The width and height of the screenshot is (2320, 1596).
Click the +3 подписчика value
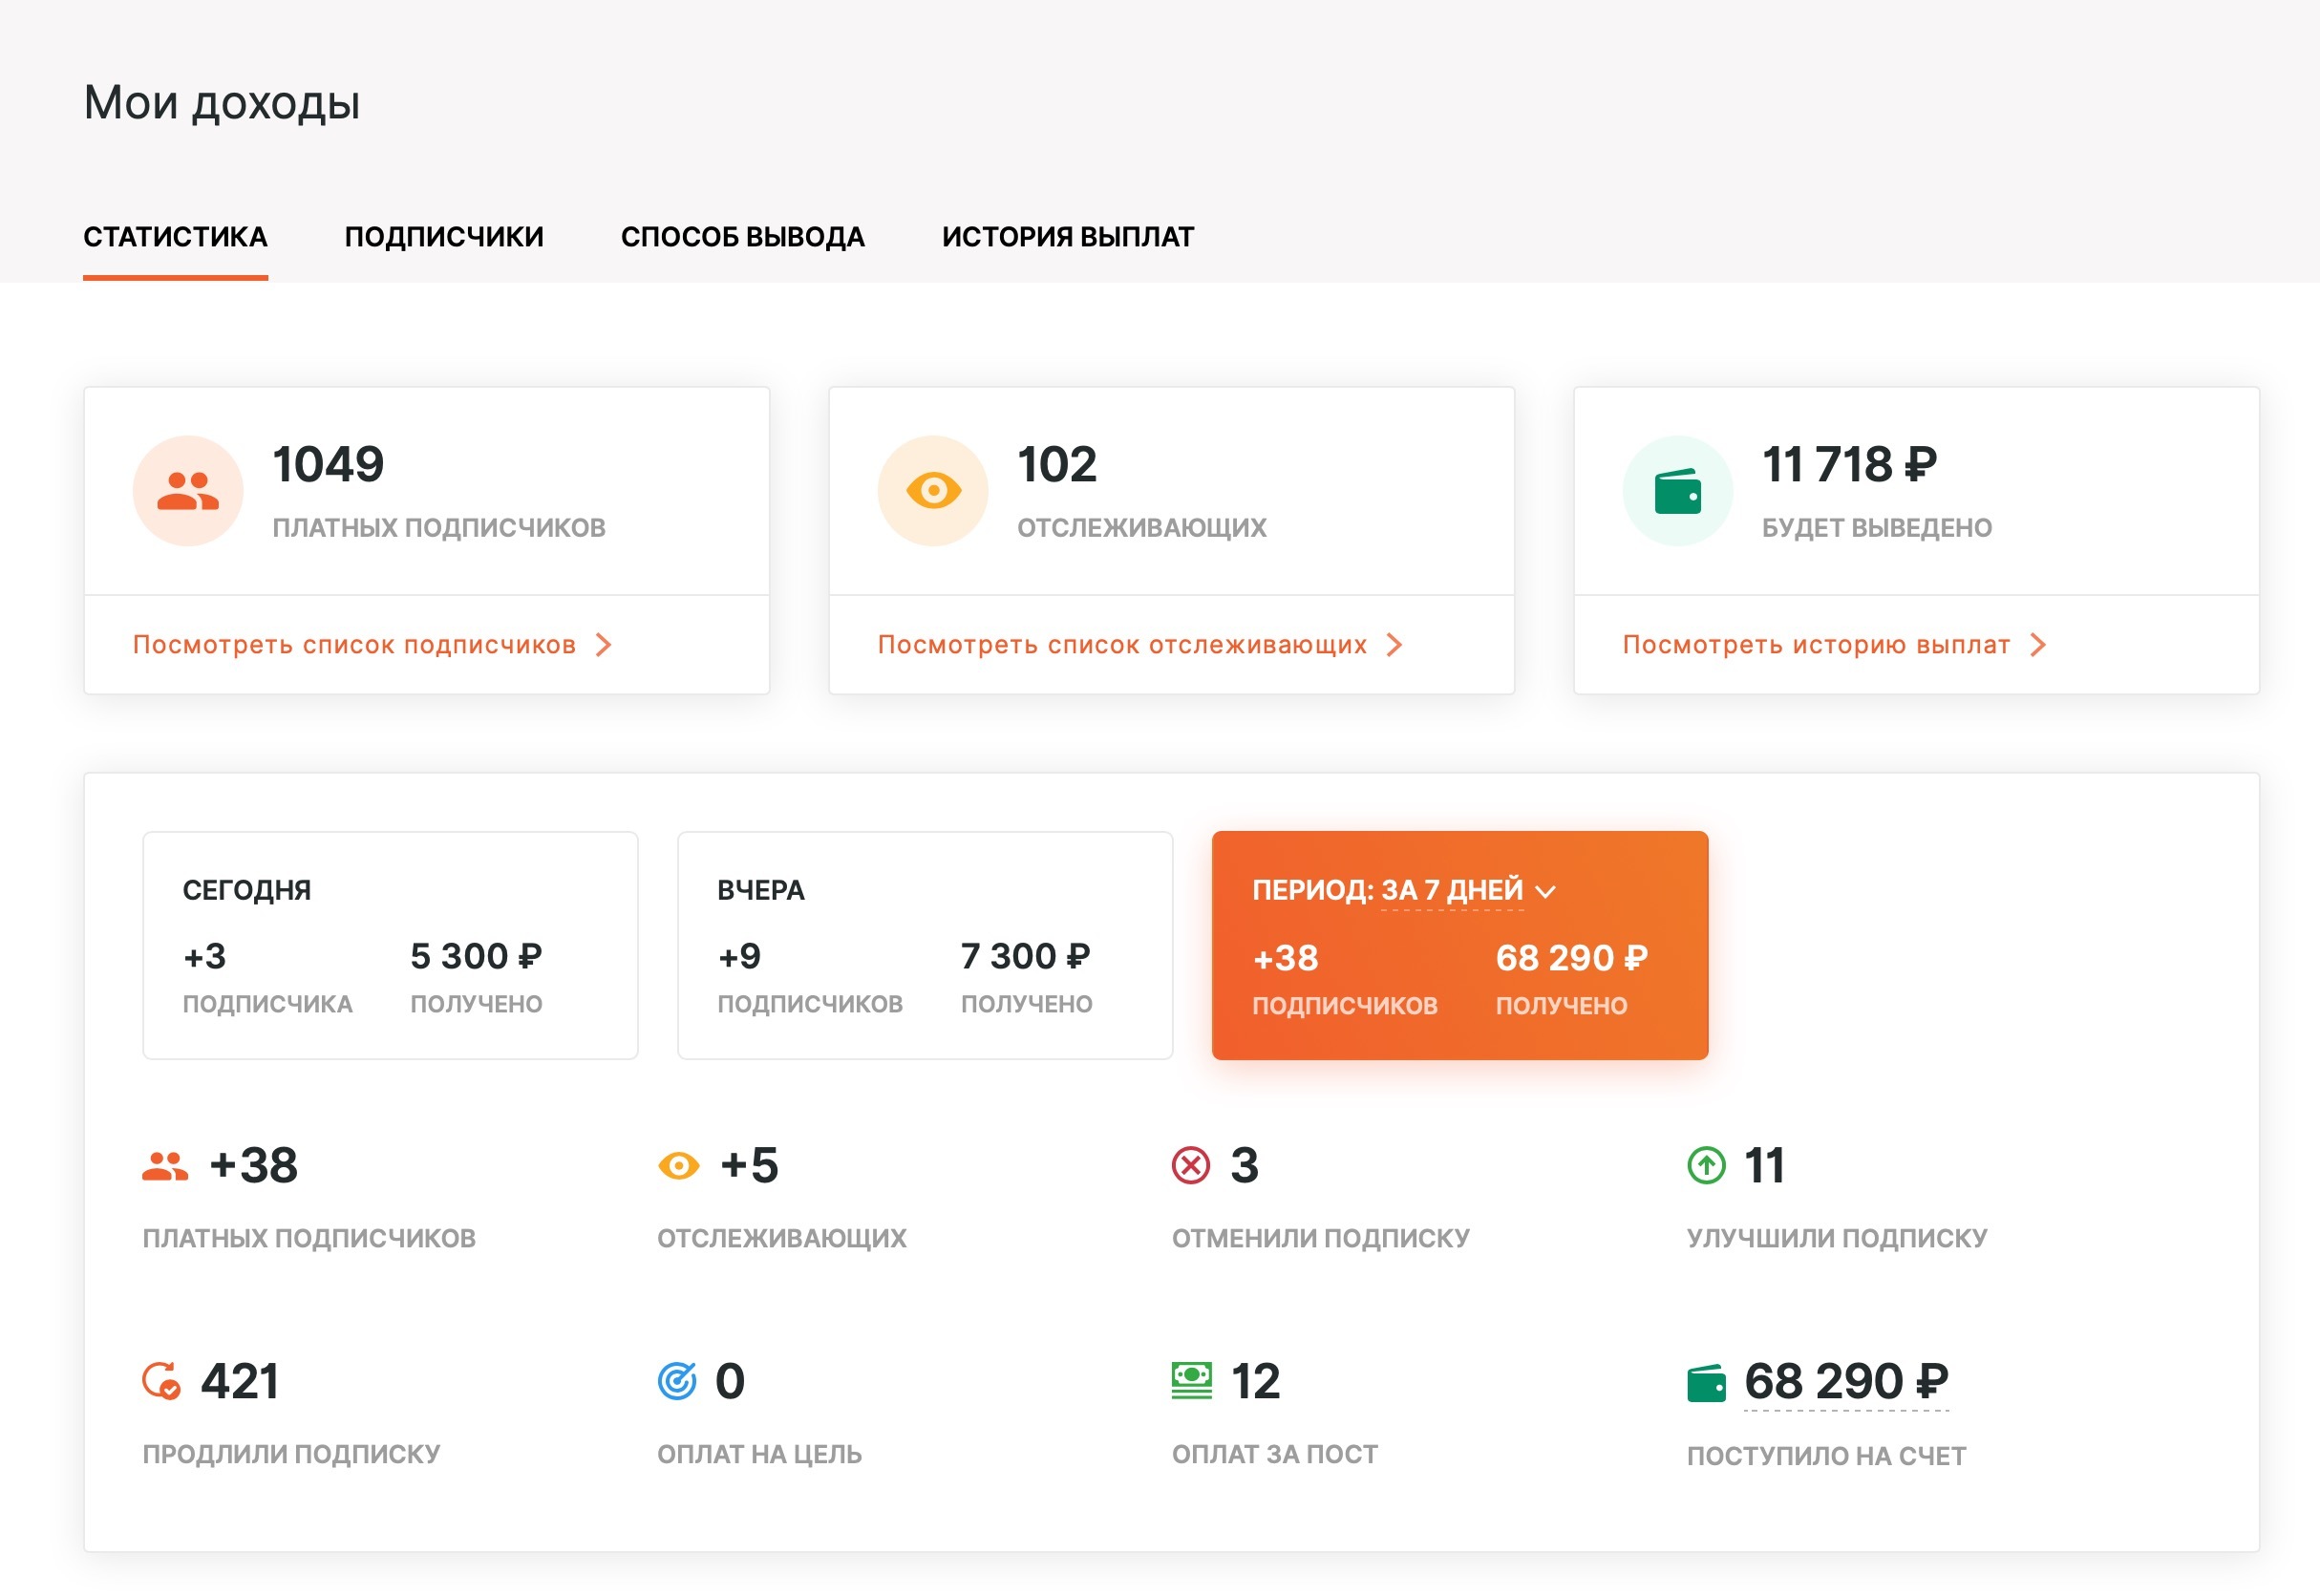pyautogui.click(x=205, y=957)
